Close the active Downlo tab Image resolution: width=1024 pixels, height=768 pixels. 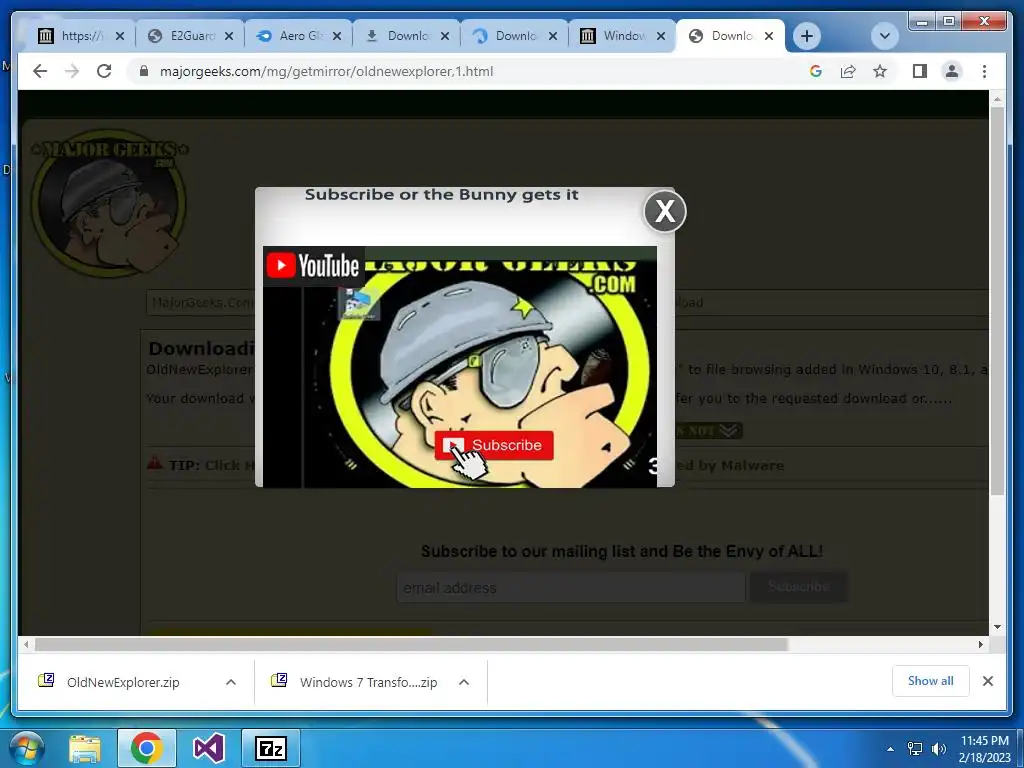click(769, 36)
